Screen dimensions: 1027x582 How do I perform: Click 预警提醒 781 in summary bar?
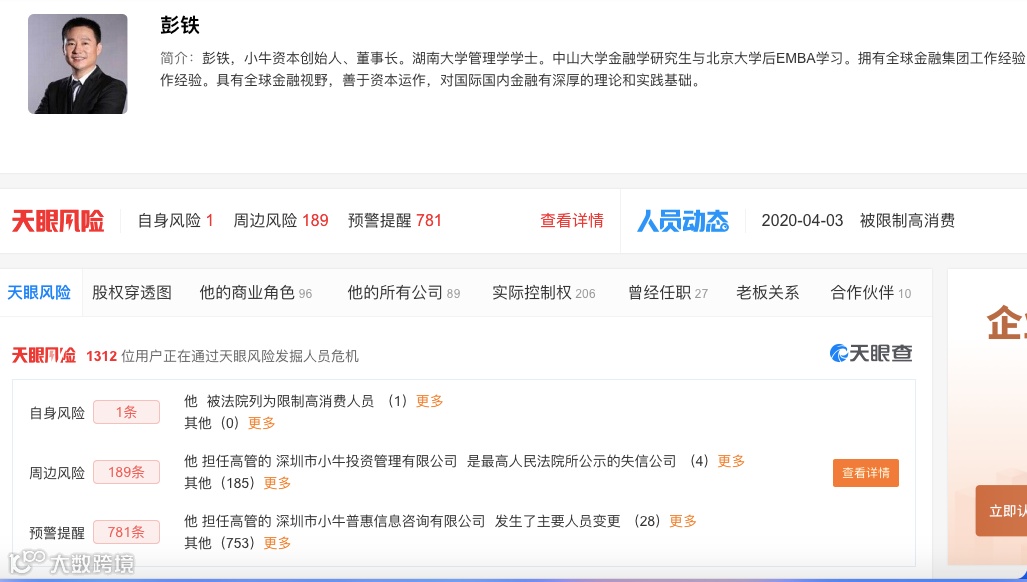click(395, 221)
